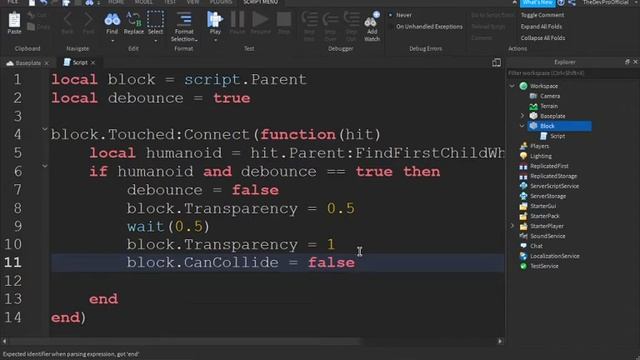640x360 pixels.
Task: Click the scroll right arrow of editor
Action: click(500, 341)
